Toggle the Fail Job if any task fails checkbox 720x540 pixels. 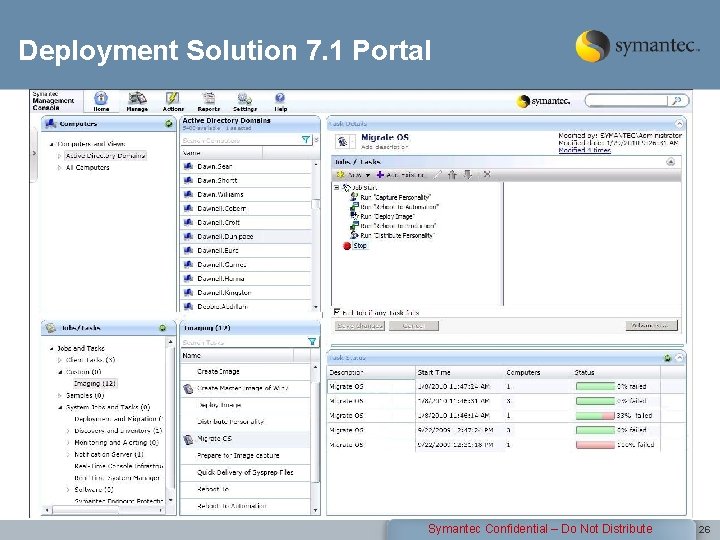tap(337, 312)
